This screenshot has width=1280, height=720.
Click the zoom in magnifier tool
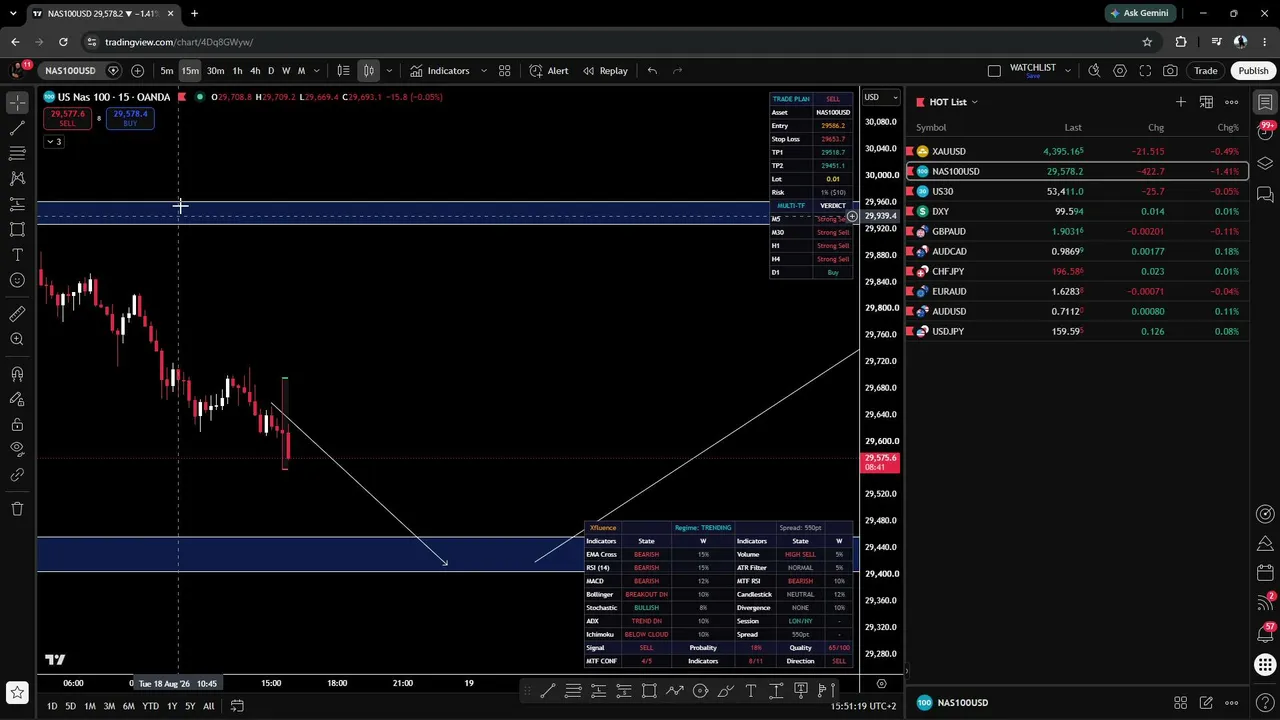[17, 340]
